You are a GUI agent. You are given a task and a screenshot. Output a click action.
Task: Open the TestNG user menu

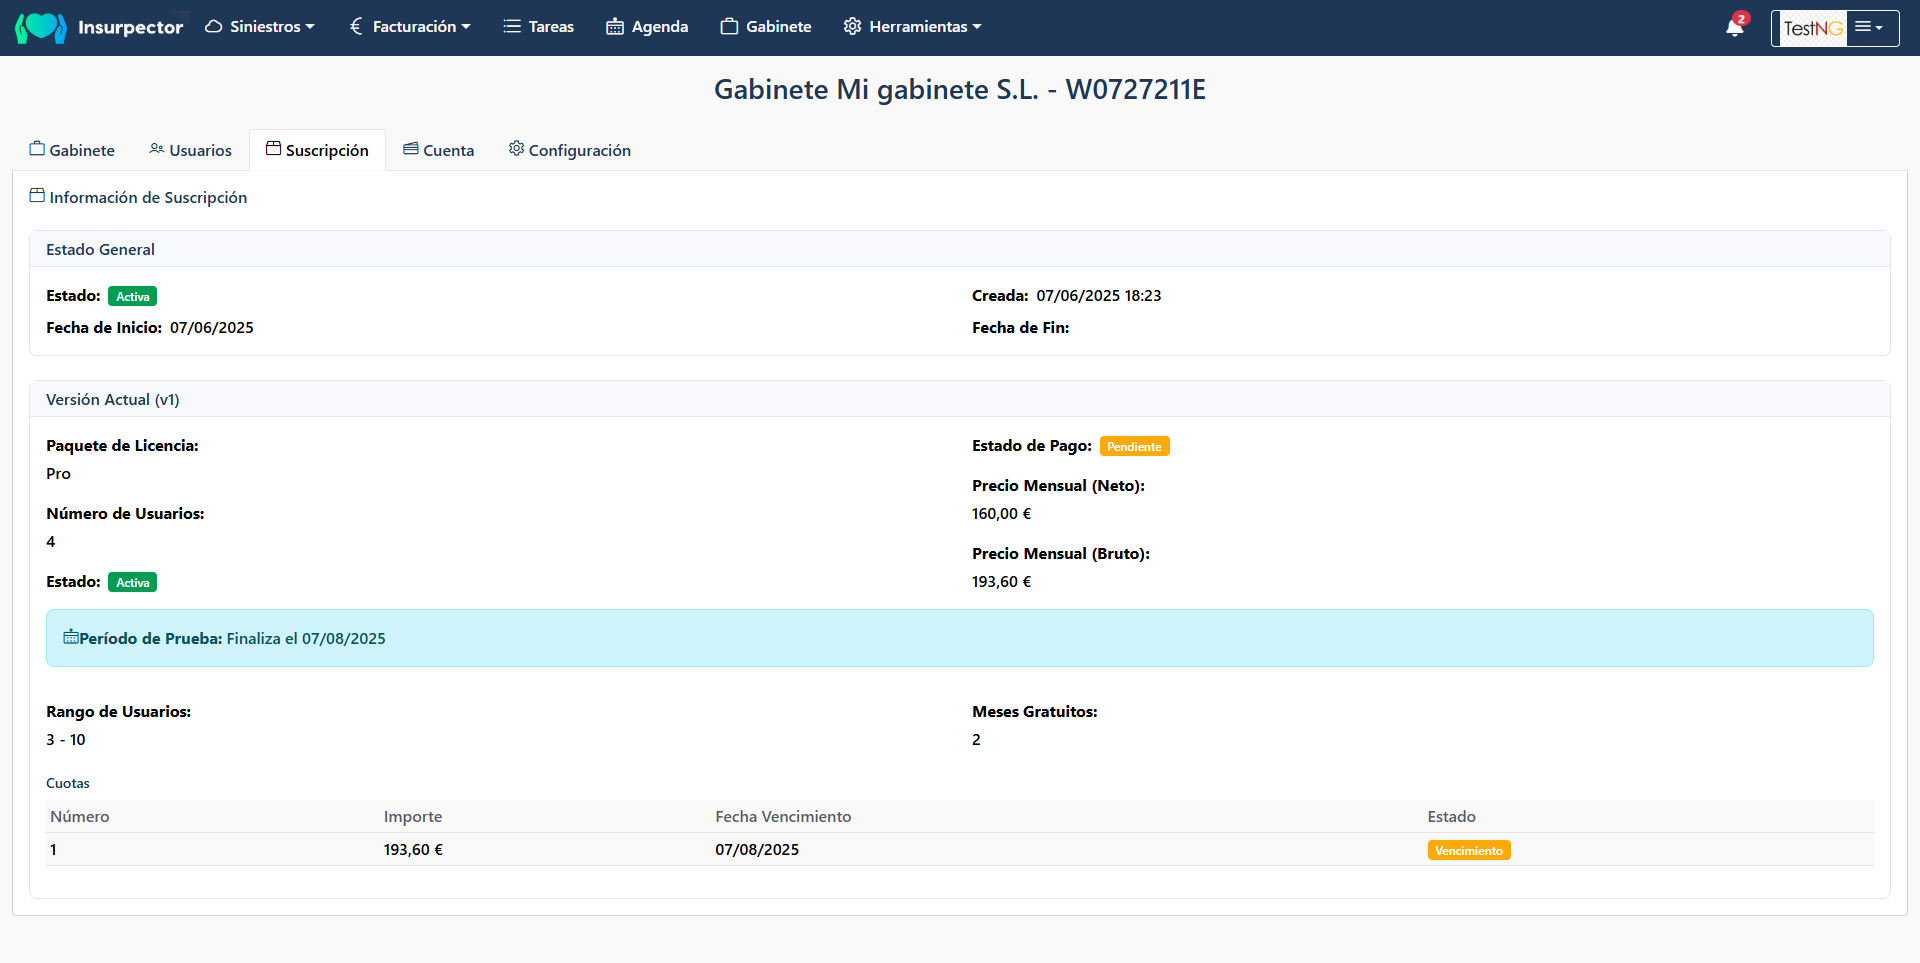pos(1834,28)
